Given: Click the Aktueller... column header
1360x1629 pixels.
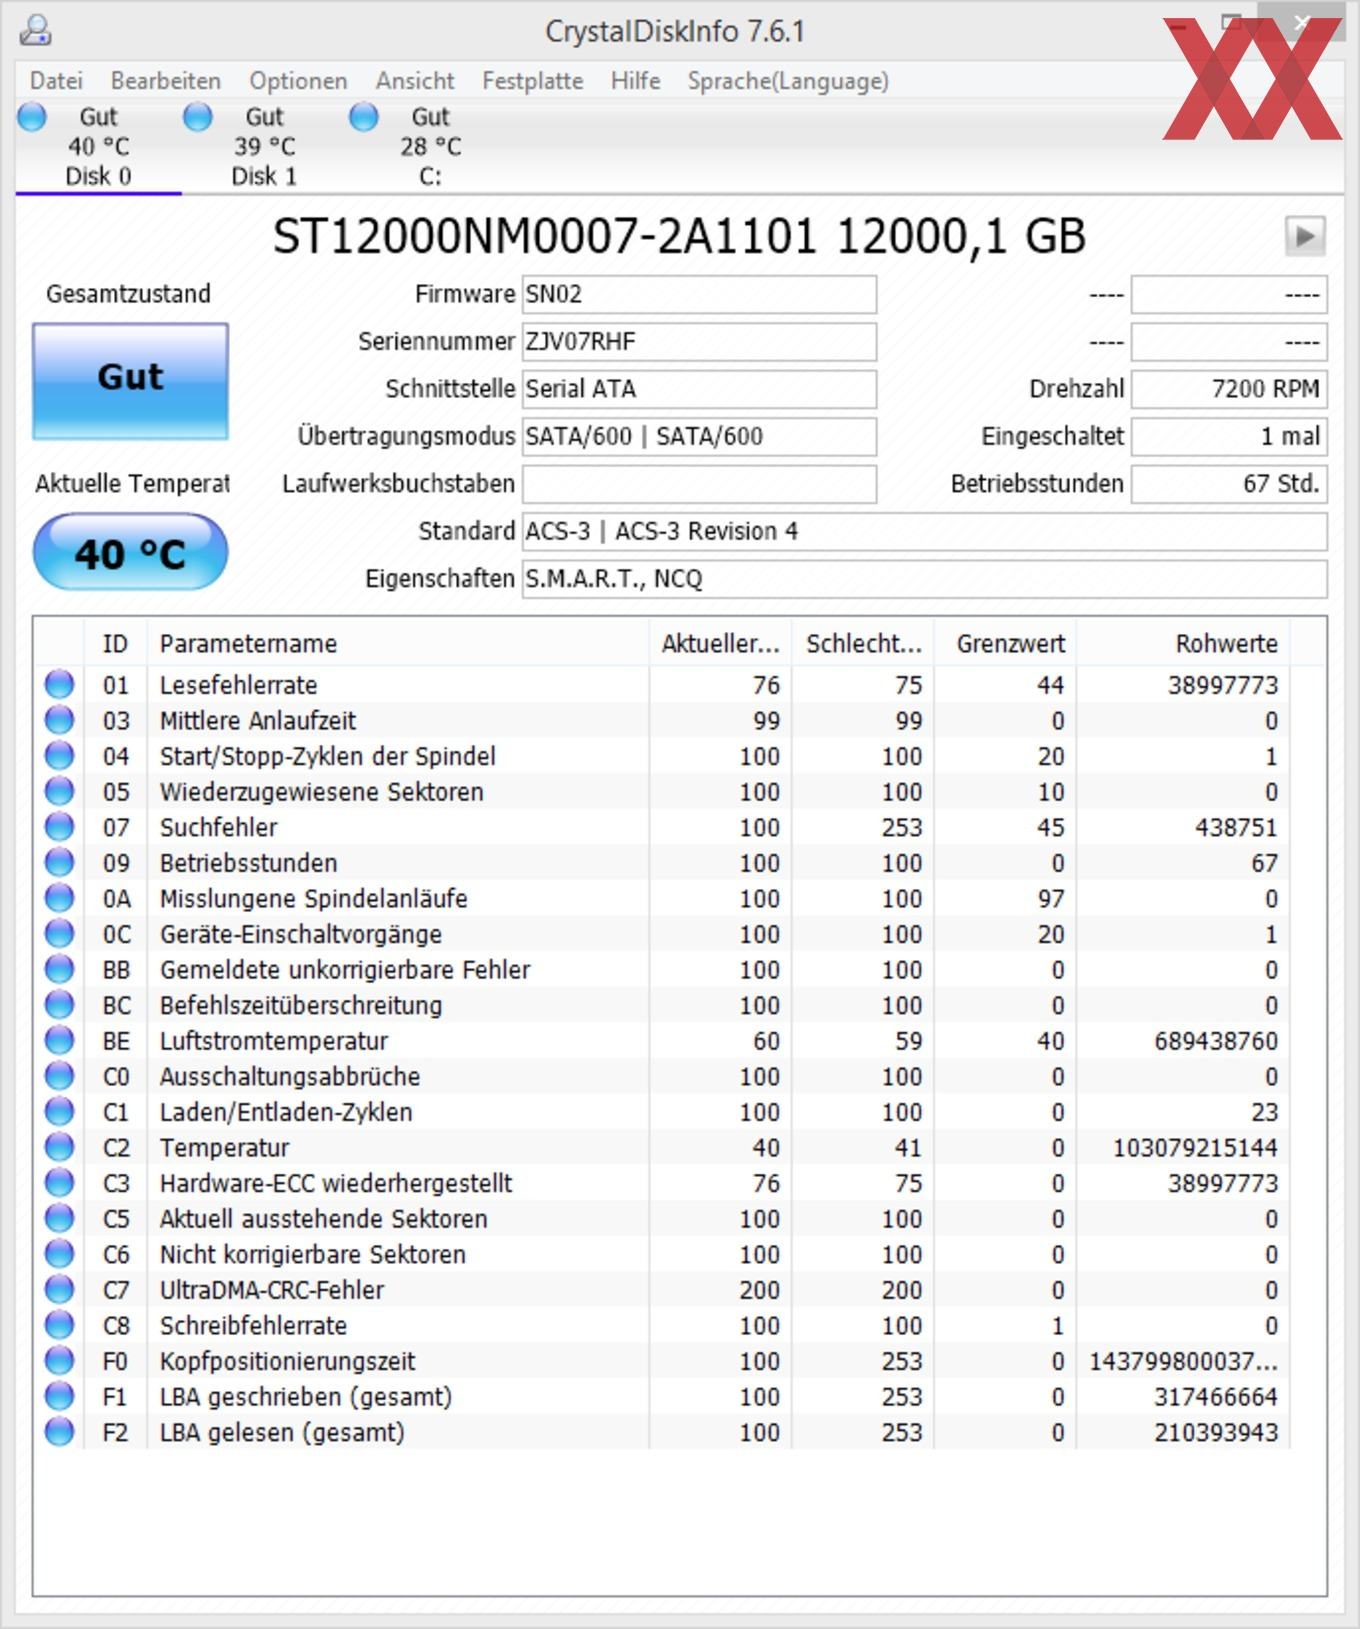Looking at the screenshot, I should tap(720, 644).
